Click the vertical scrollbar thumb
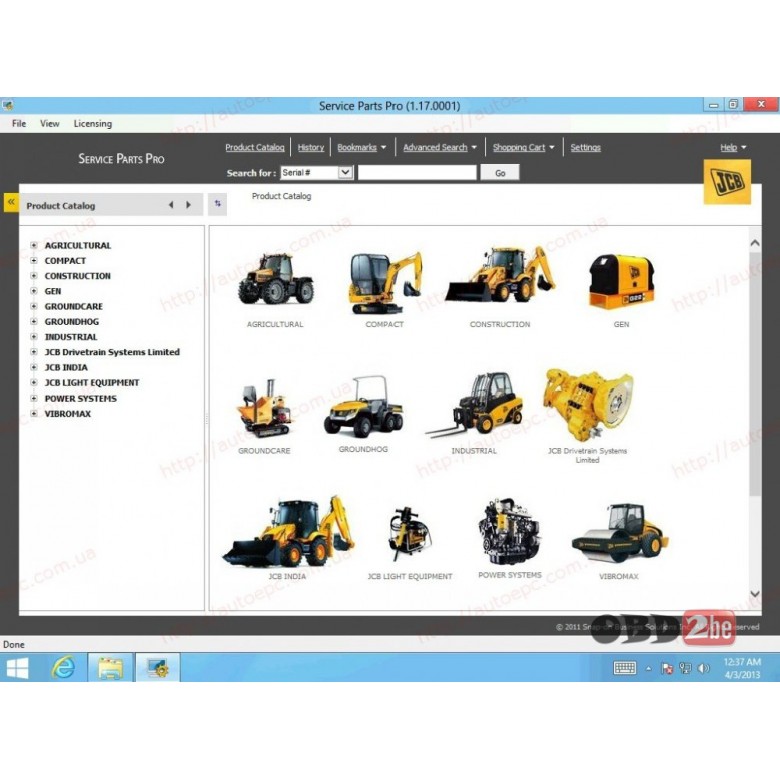 coord(755,373)
